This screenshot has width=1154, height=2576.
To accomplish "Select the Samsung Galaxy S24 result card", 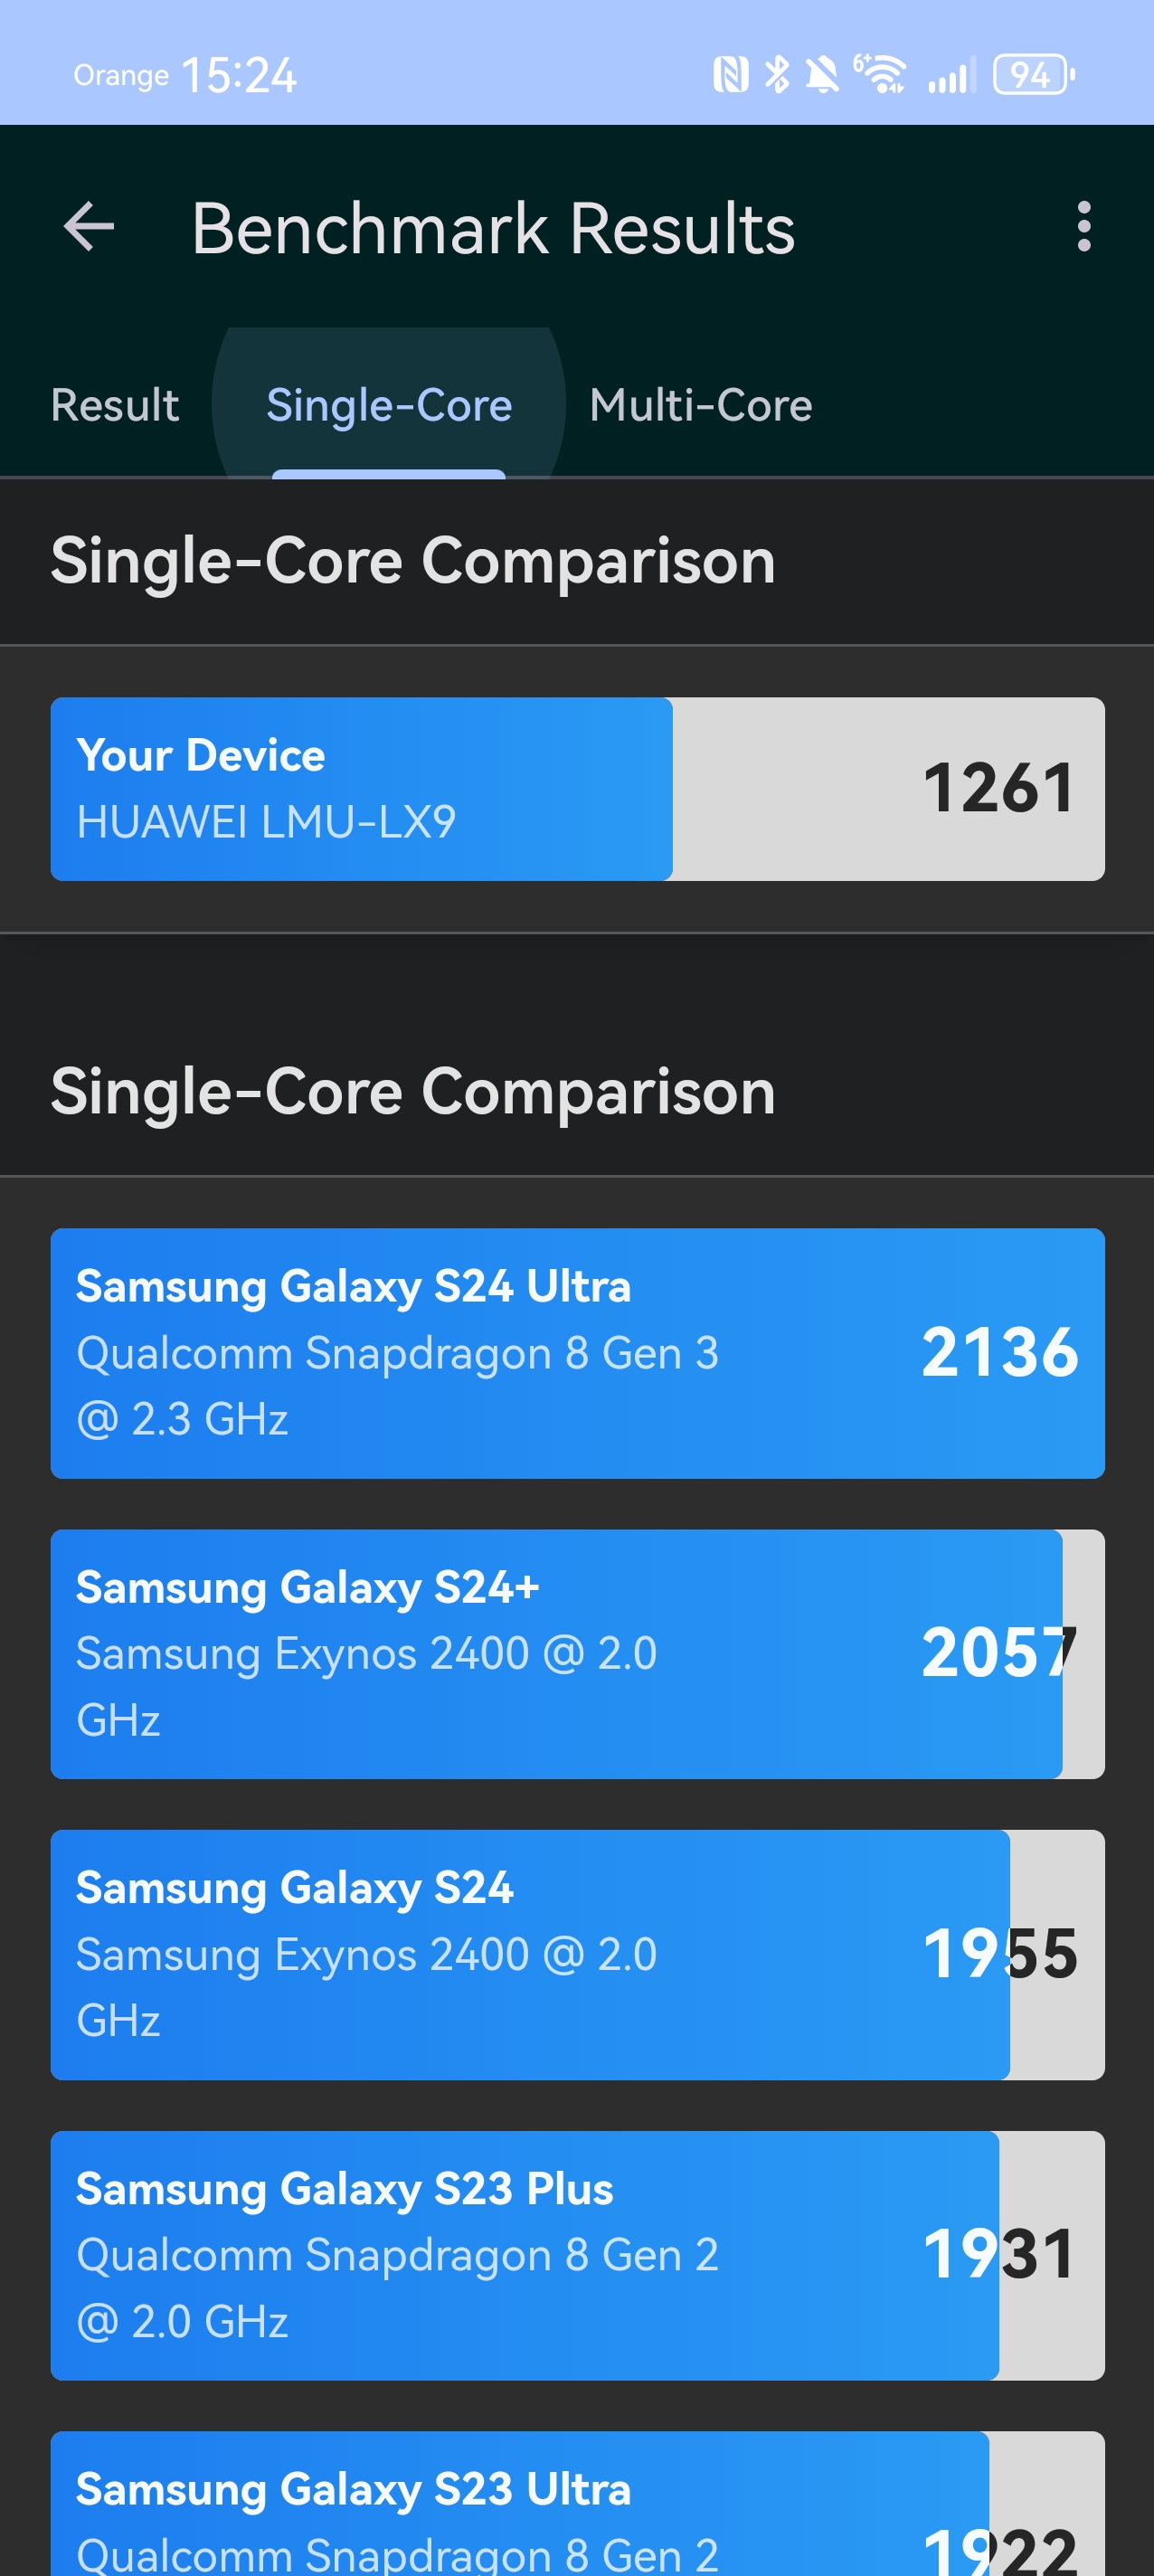I will coord(577,1954).
